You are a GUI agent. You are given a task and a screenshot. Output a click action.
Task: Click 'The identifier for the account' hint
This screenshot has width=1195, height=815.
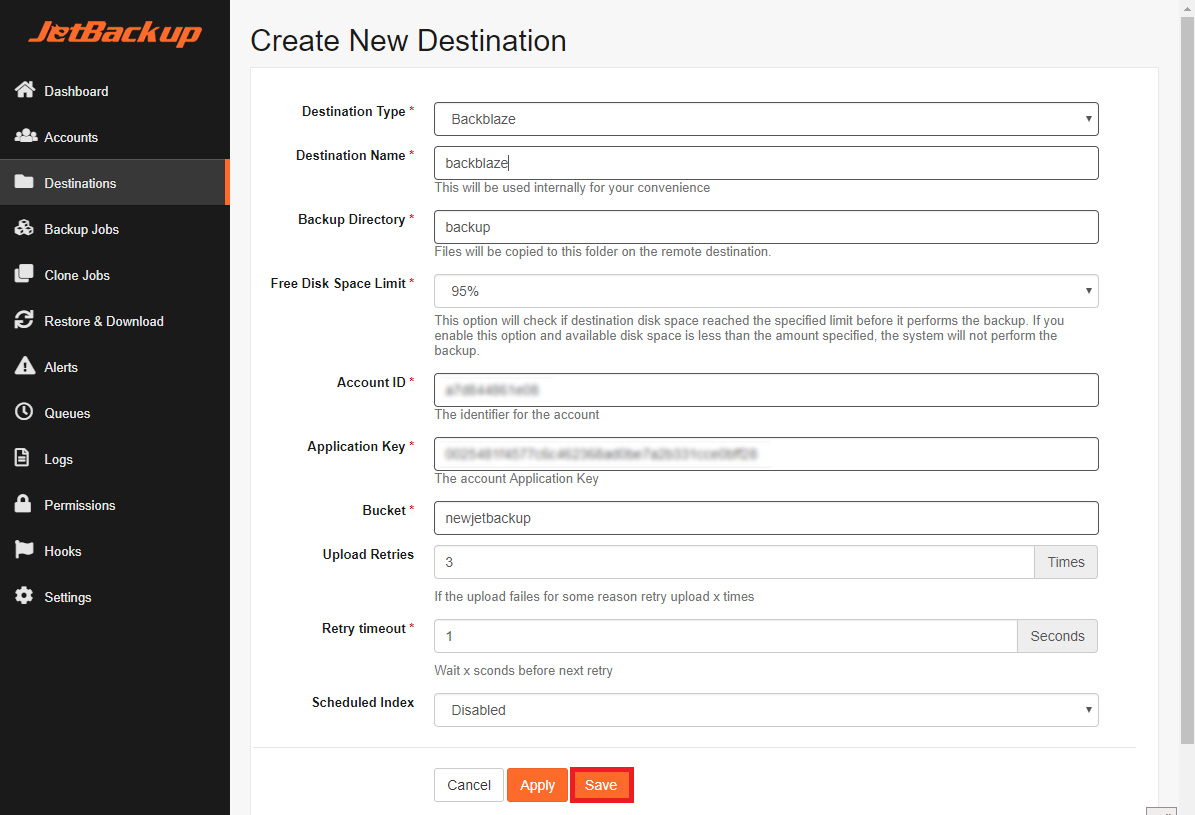[x=517, y=415]
